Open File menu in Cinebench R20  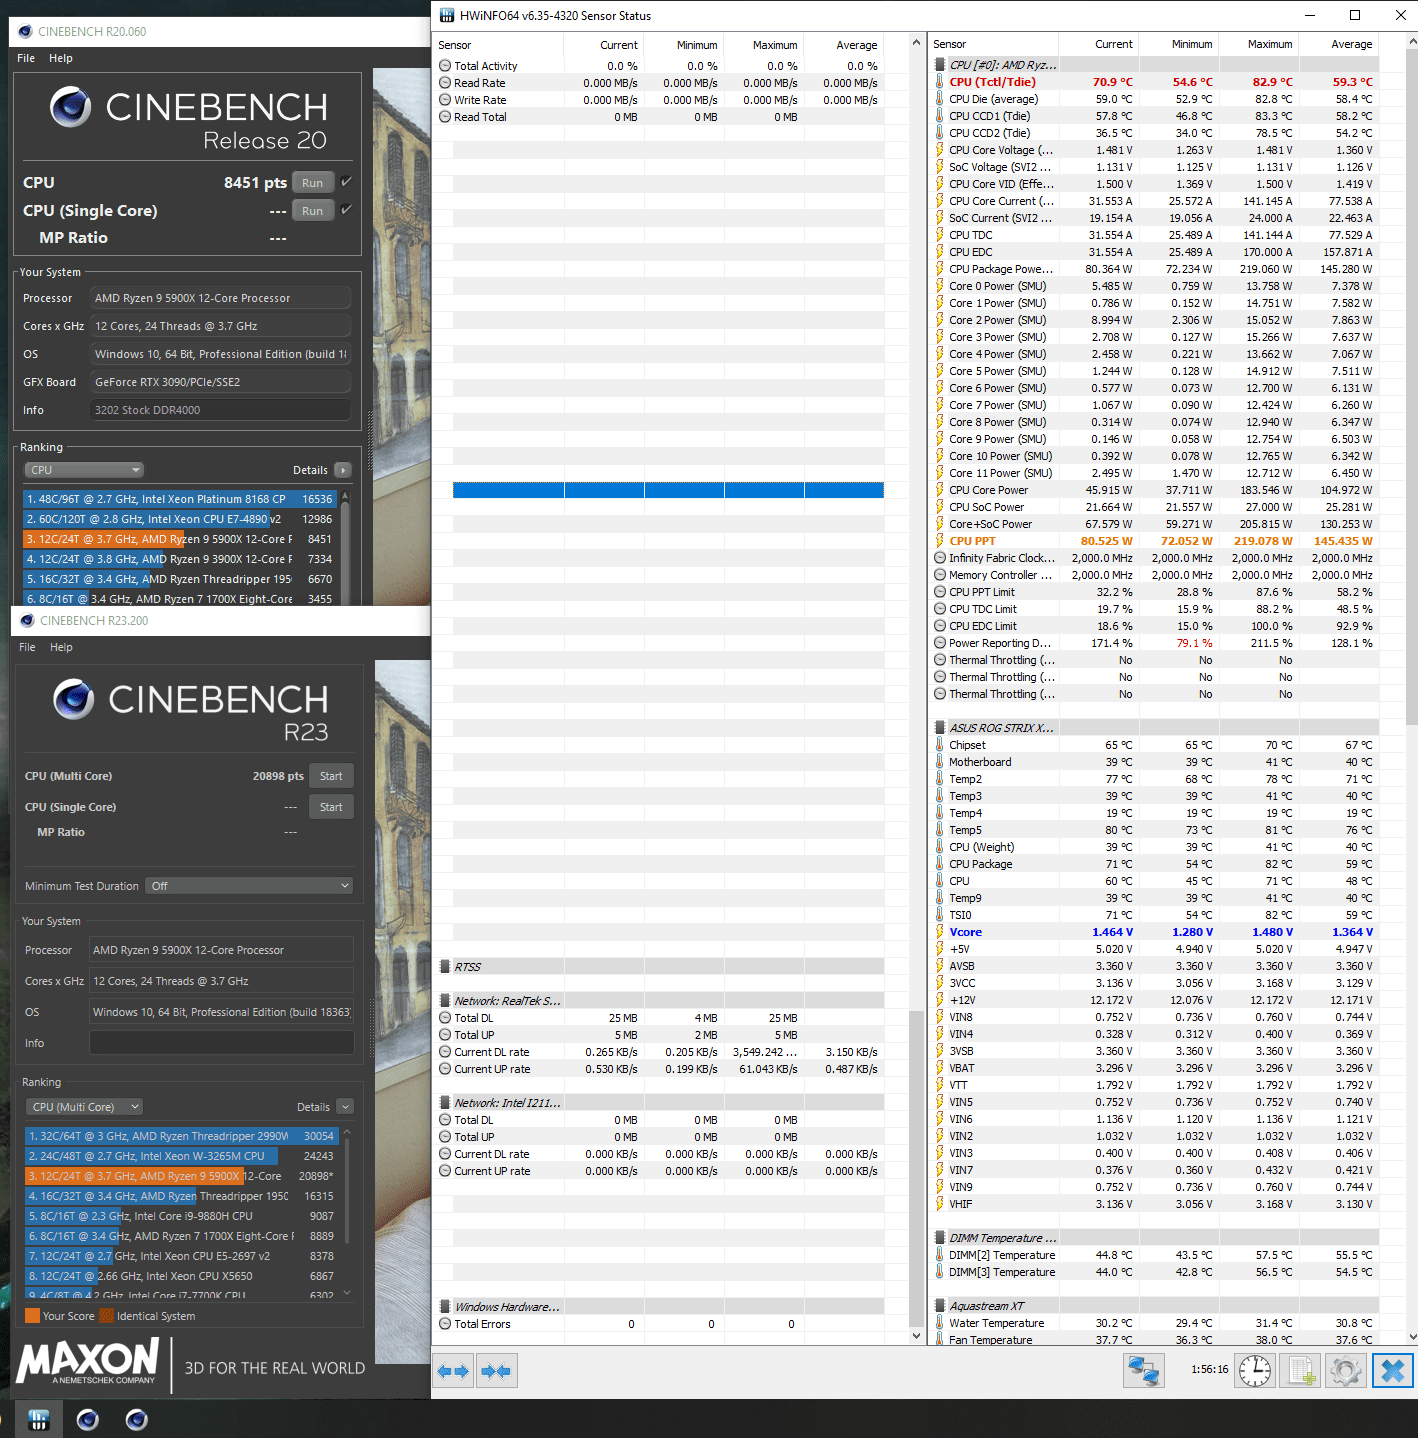26,58
